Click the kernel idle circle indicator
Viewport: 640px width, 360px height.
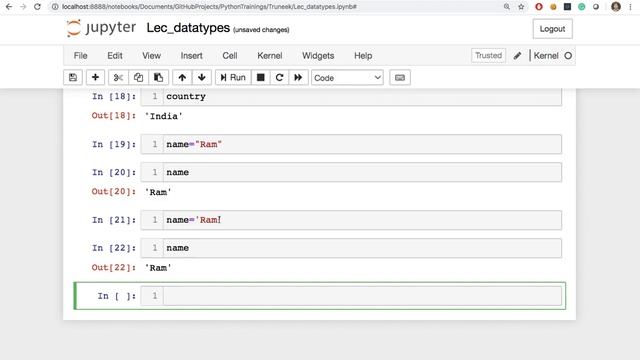[568, 56]
